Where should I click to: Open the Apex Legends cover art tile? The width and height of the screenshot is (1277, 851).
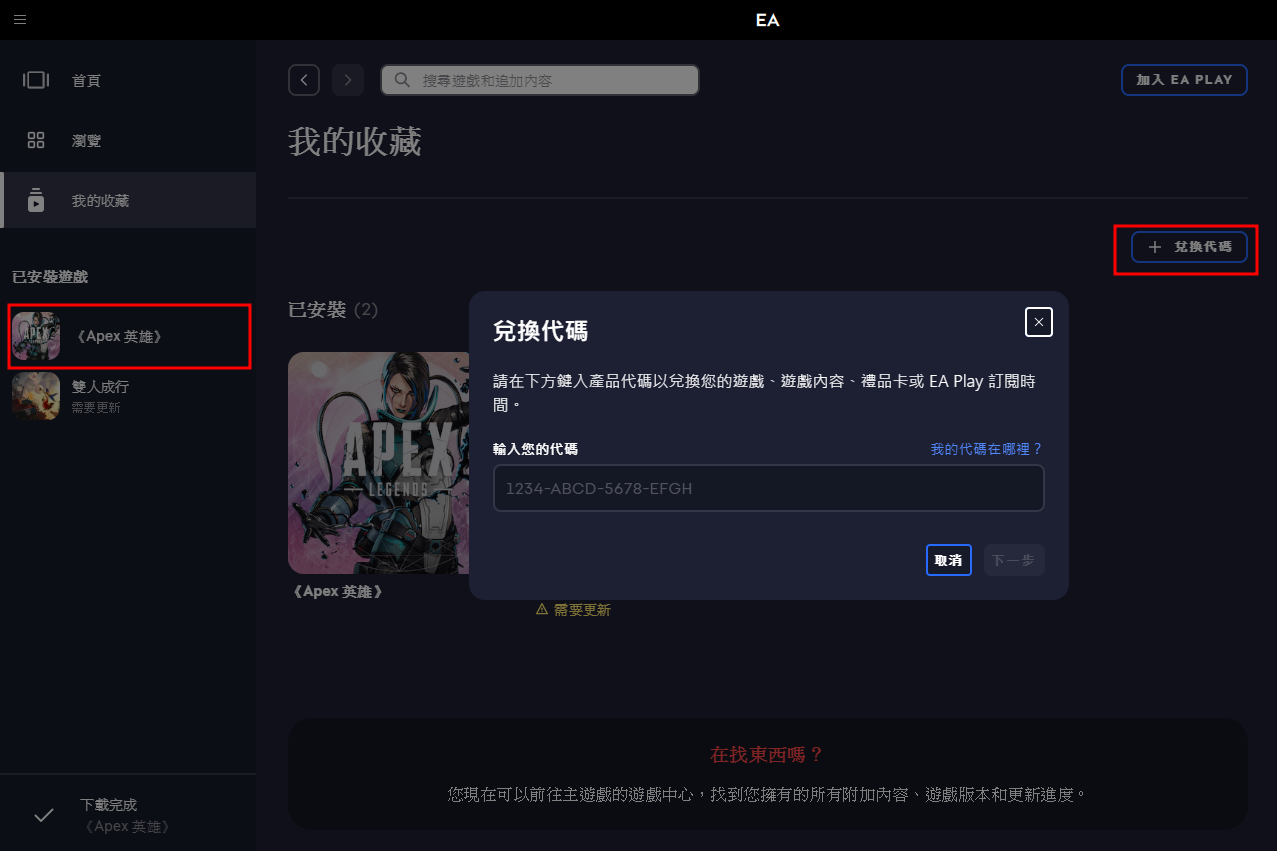379,462
